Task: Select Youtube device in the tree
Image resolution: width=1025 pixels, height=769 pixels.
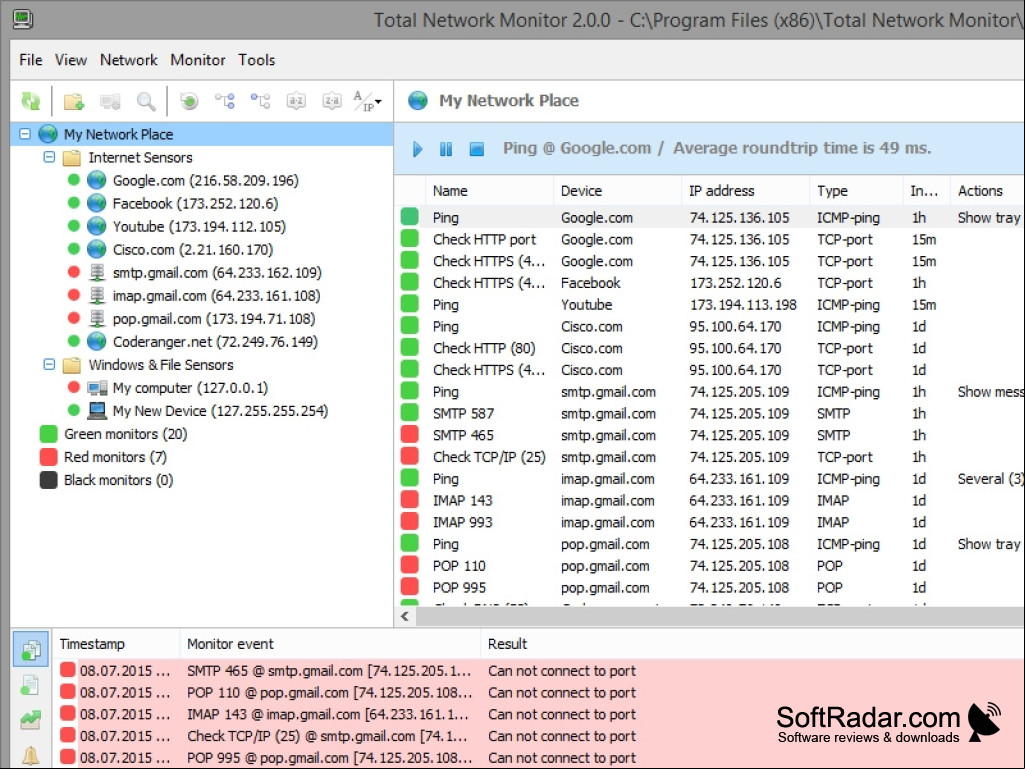Action: point(199,226)
